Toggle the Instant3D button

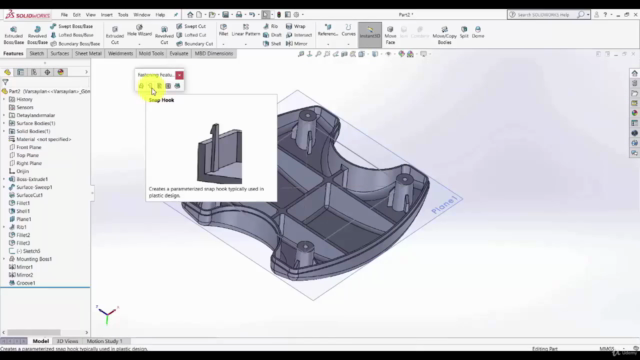[370, 35]
